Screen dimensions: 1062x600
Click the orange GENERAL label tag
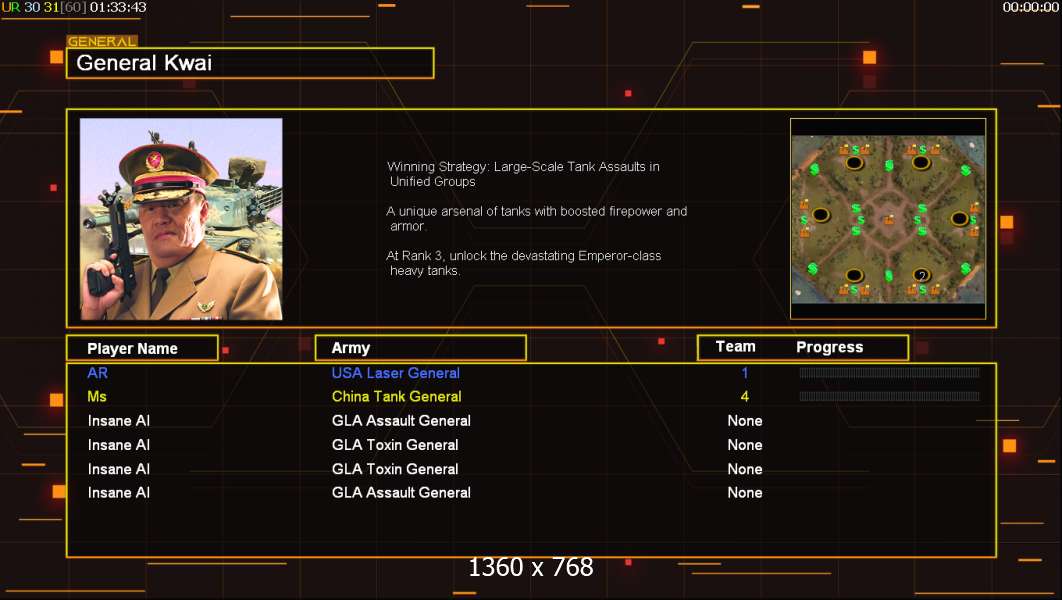102,41
